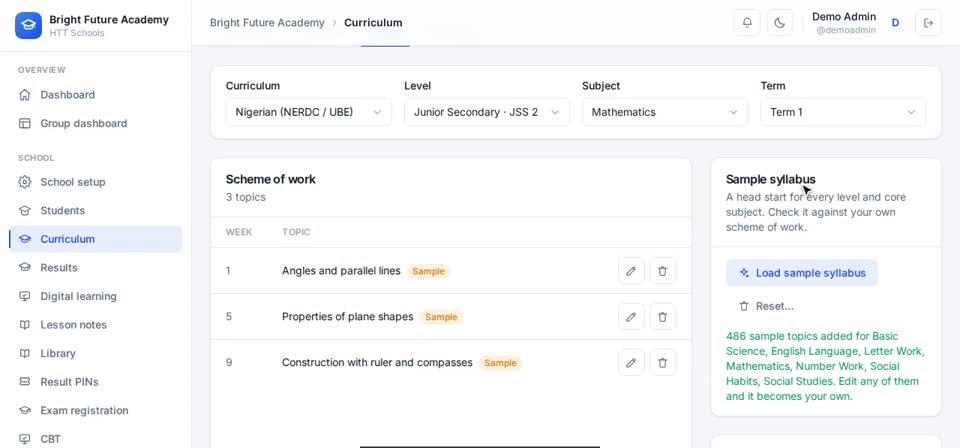Screen dimensions: 960x448
Task: Open the Term dropdown showing Term 1
Action: click(x=843, y=113)
